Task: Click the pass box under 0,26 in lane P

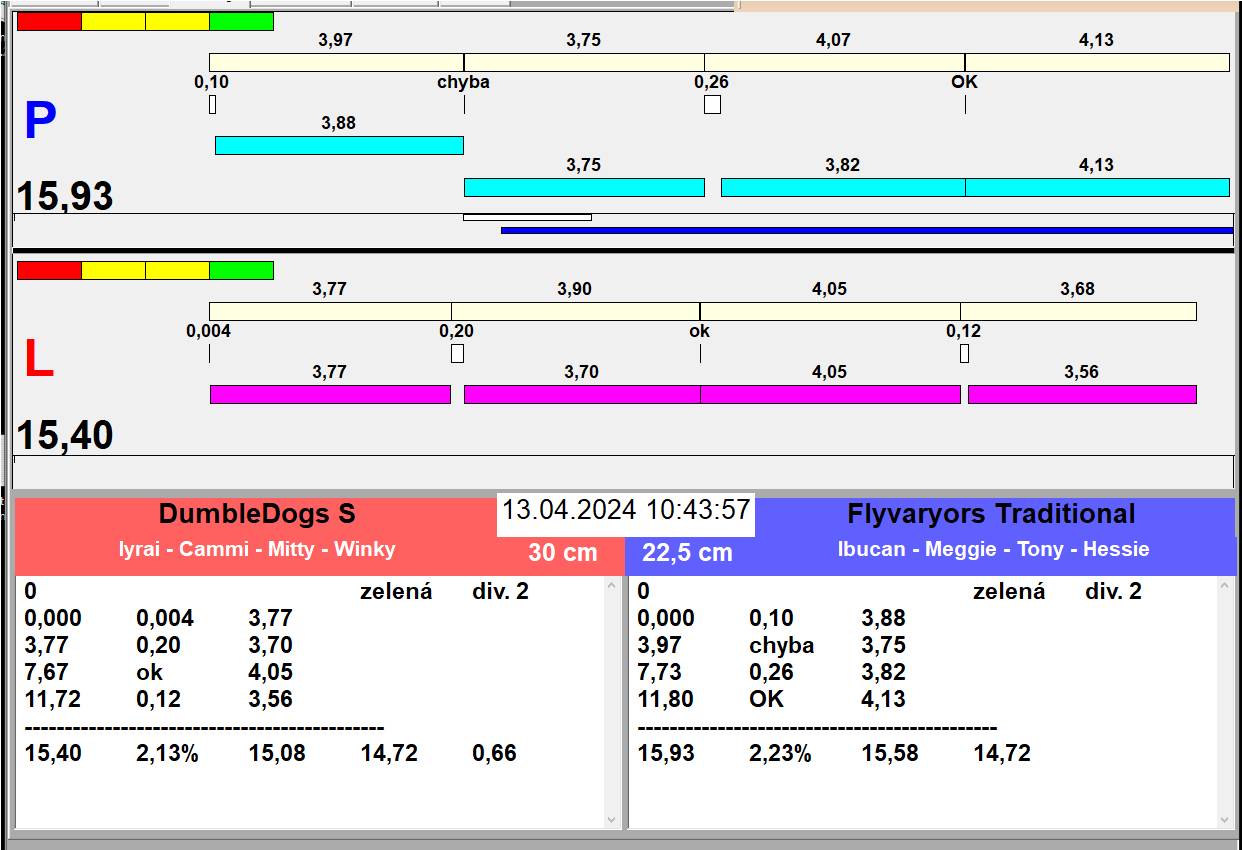Action: point(712,104)
